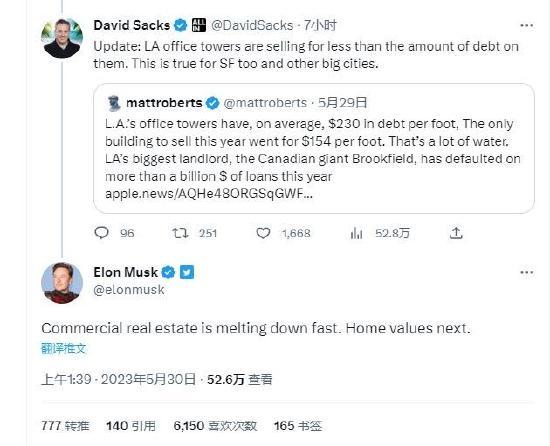This screenshot has height=446, width=550.
Task: Retweet David Sacks' post via retweet icon
Action: tap(180, 233)
